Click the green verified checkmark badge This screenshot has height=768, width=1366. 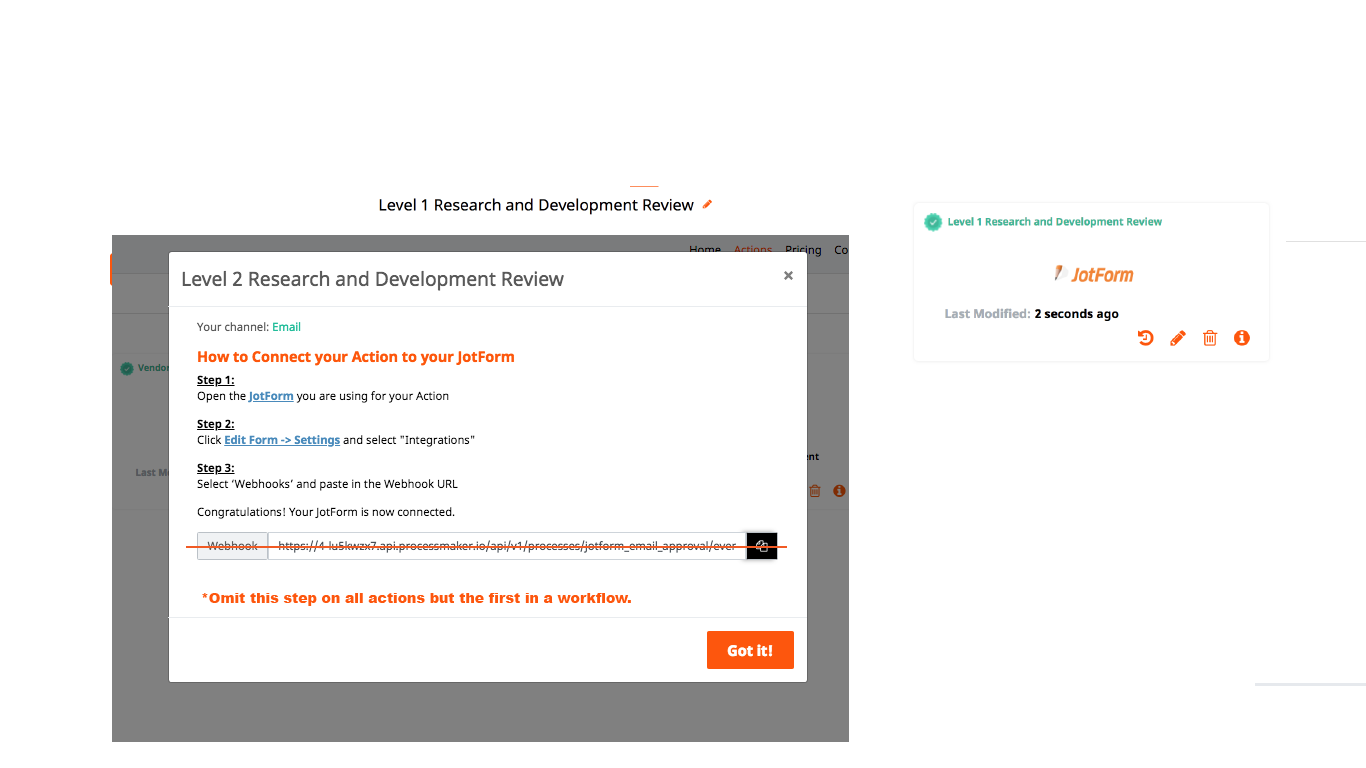pyautogui.click(x=933, y=222)
